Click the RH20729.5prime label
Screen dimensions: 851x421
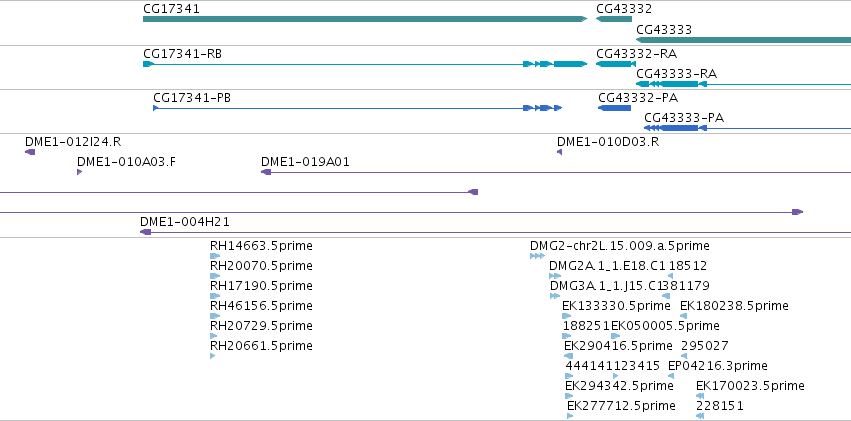pos(261,326)
